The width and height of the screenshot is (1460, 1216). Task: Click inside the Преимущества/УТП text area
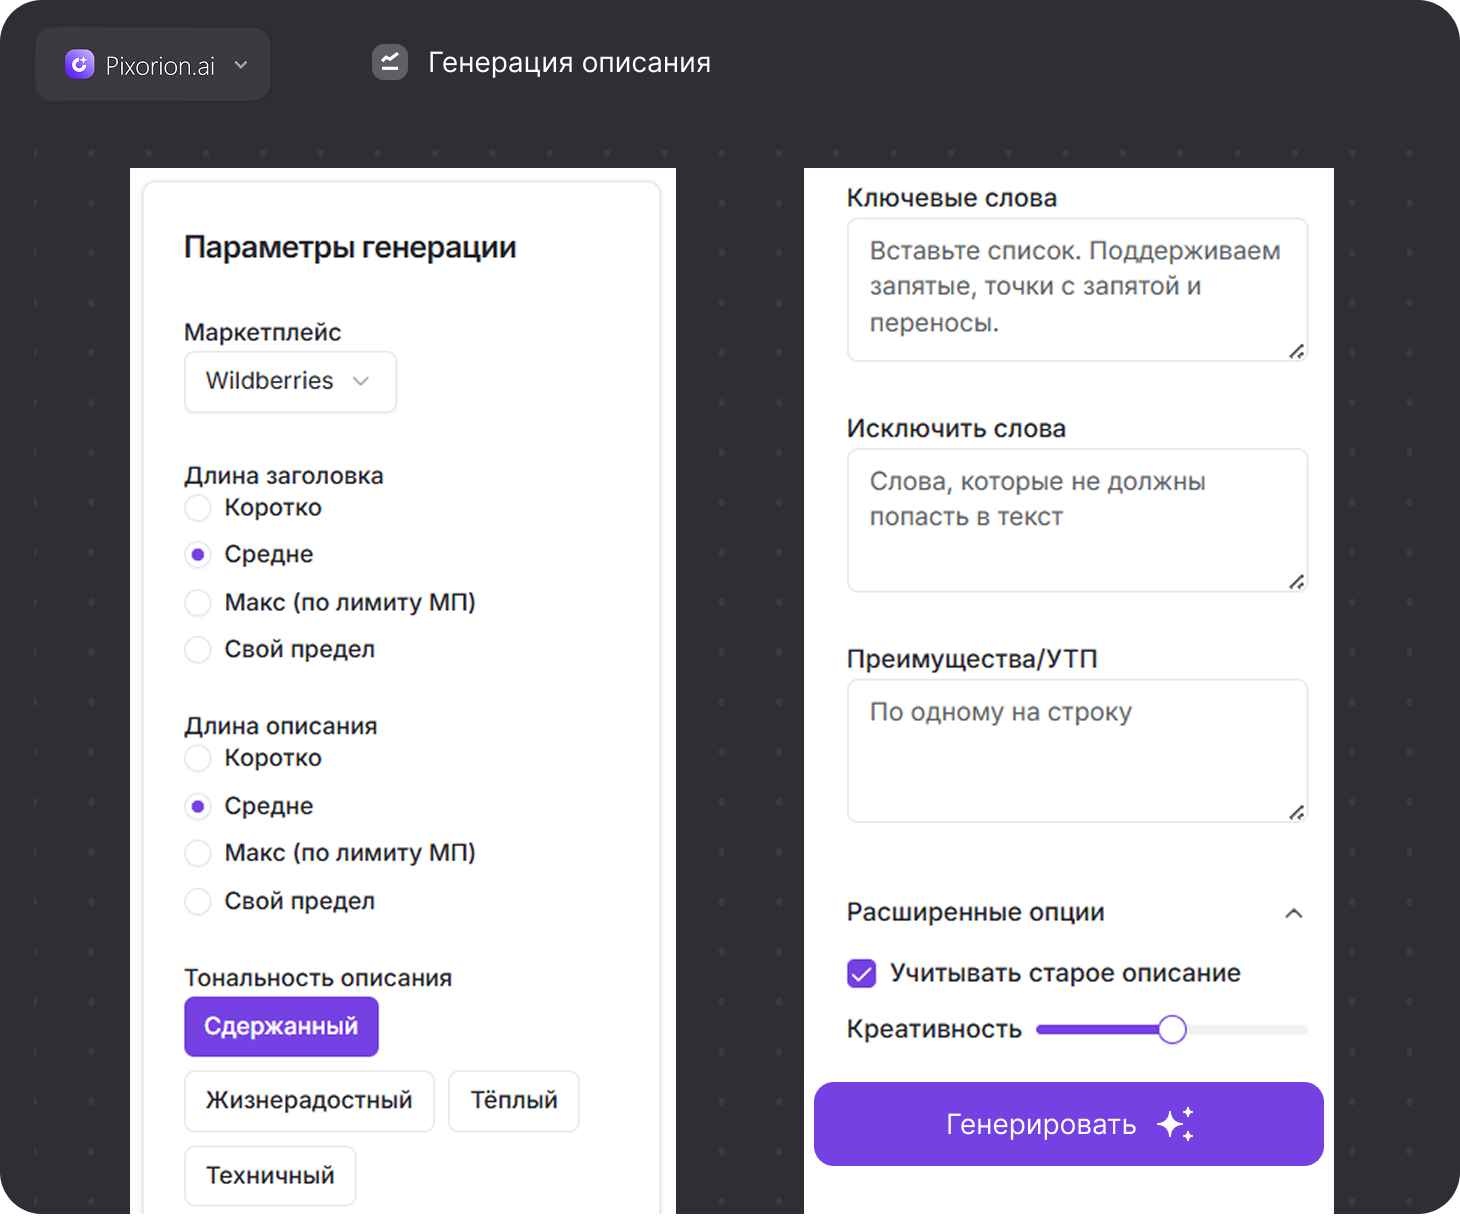tap(1077, 750)
